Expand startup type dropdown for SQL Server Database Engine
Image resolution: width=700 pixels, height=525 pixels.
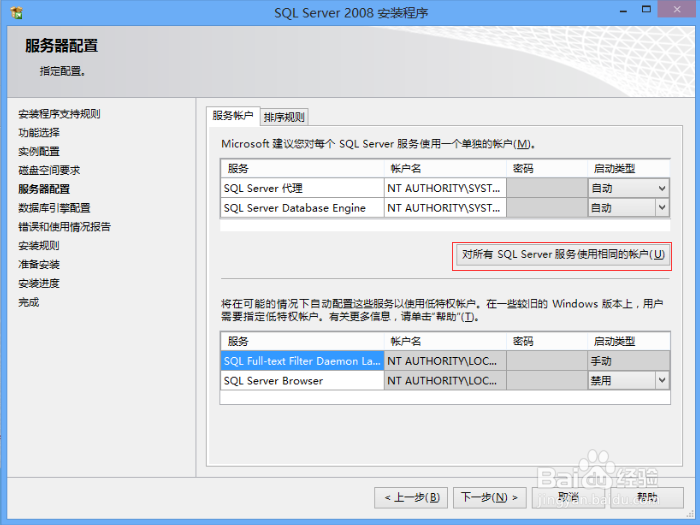click(x=662, y=208)
